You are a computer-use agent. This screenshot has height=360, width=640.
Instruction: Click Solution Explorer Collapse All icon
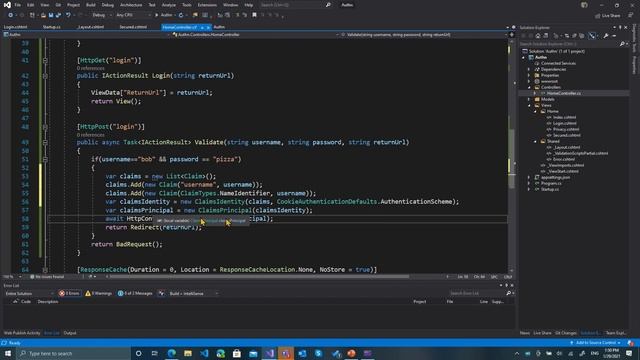tap(574, 36)
